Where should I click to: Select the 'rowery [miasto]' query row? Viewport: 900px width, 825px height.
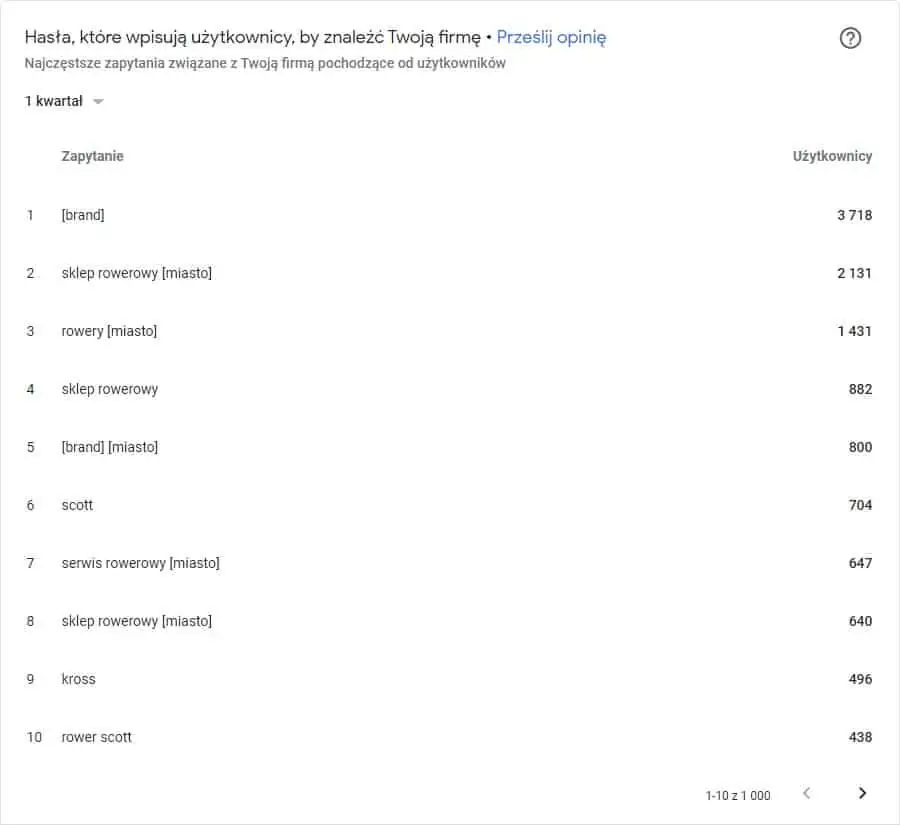pyautogui.click(x=449, y=331)
